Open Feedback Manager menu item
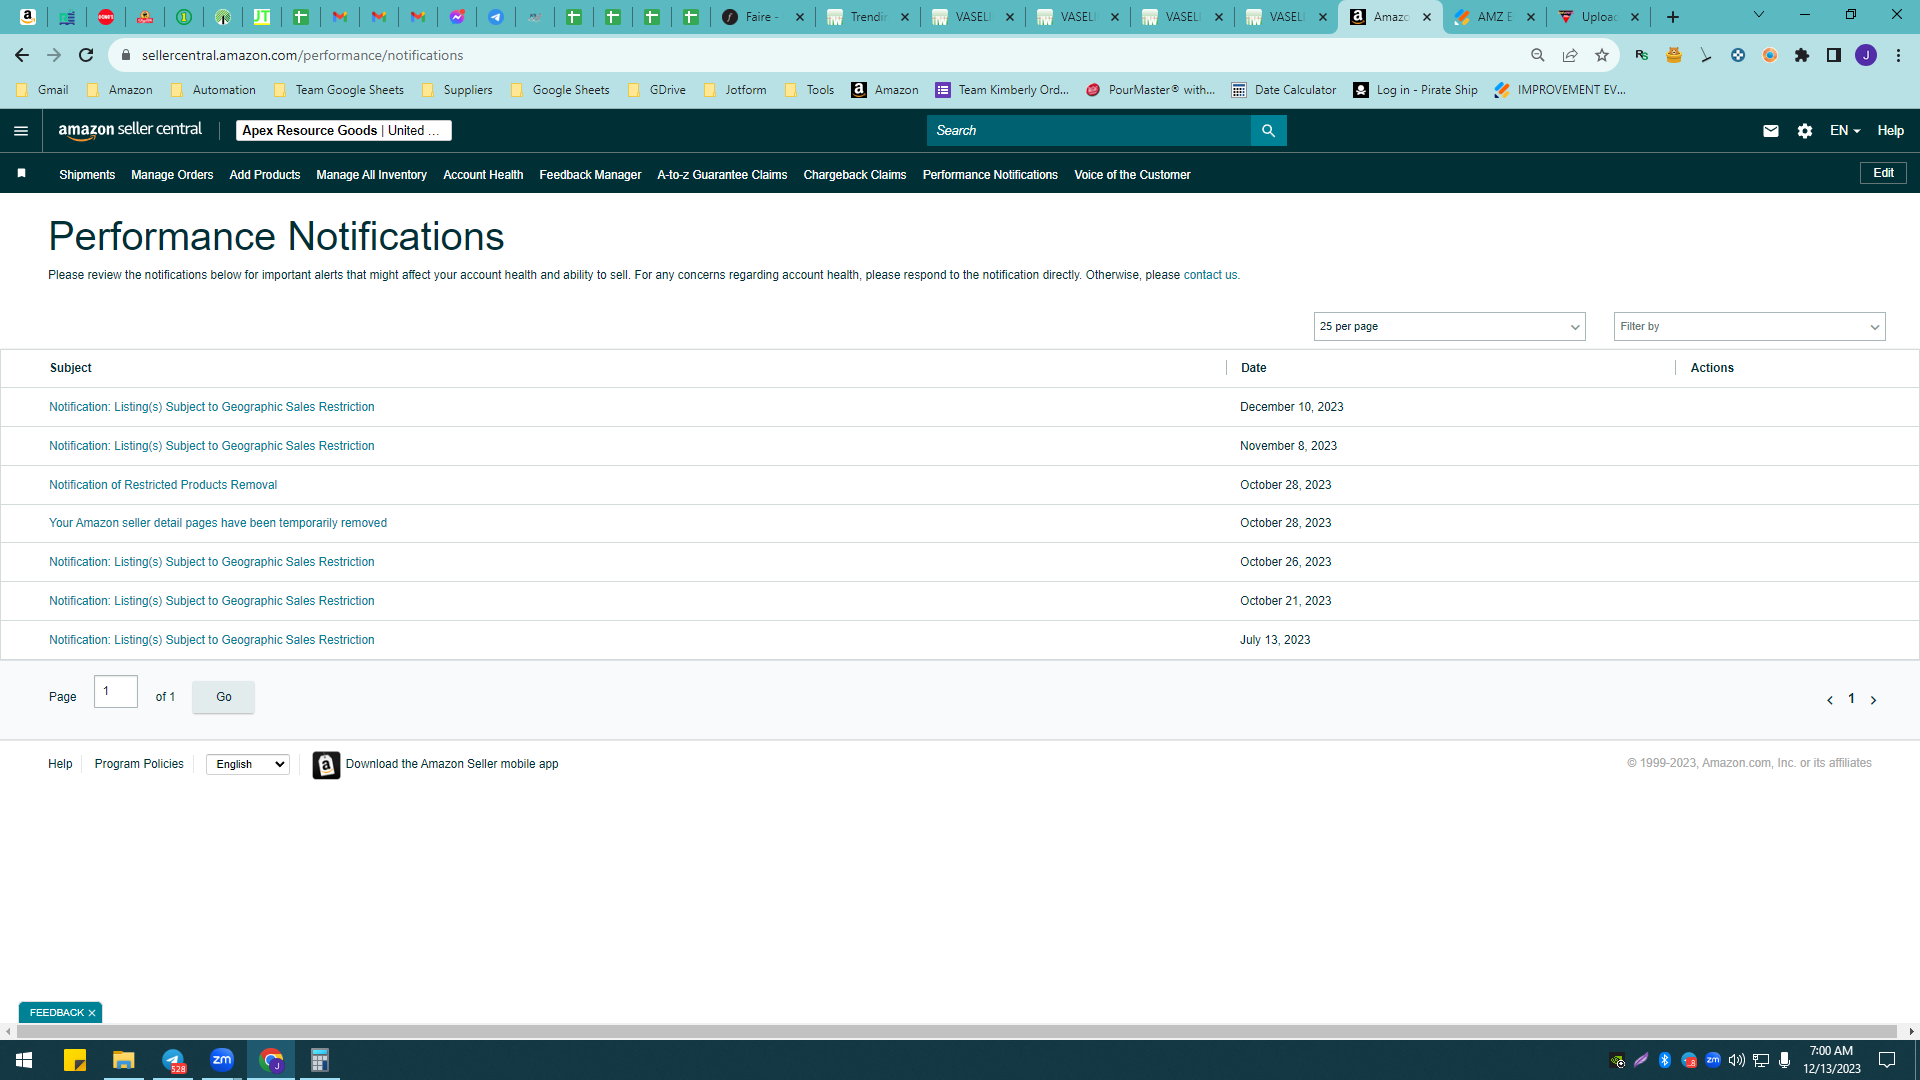 tap(590, 175)
